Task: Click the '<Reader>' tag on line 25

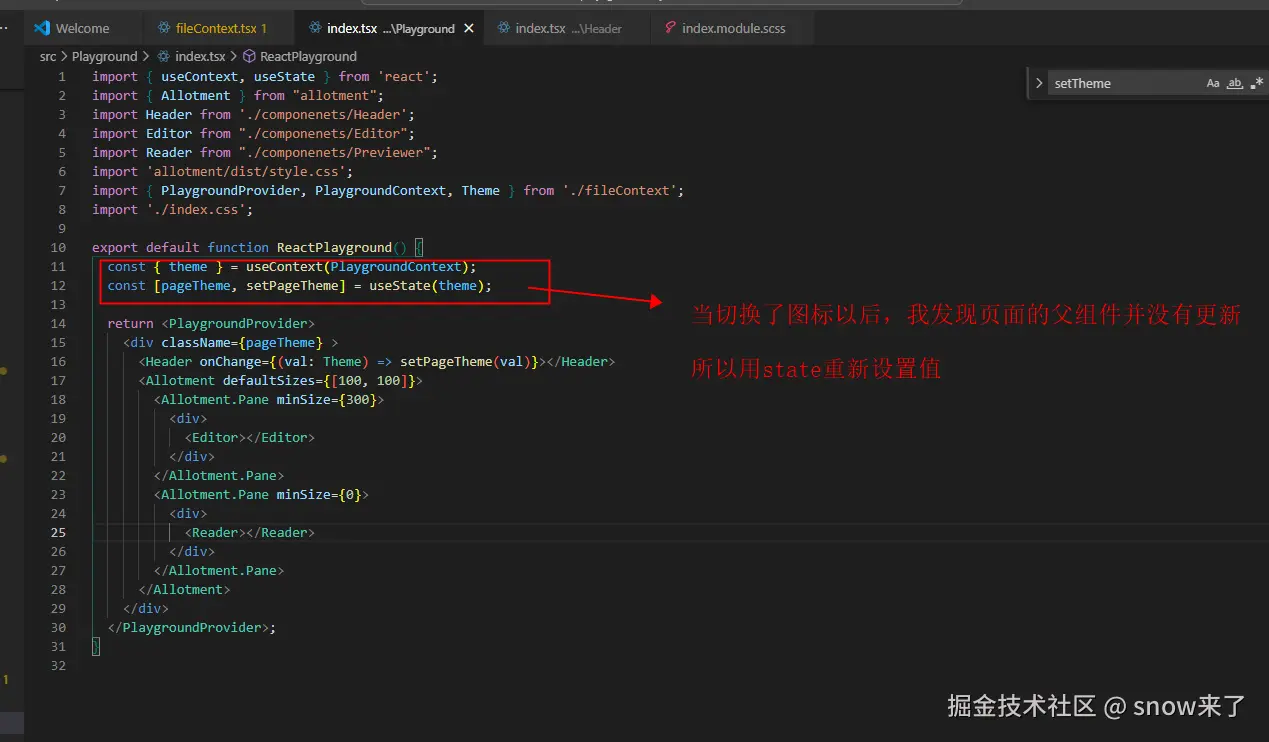Action: coord(215,532)
